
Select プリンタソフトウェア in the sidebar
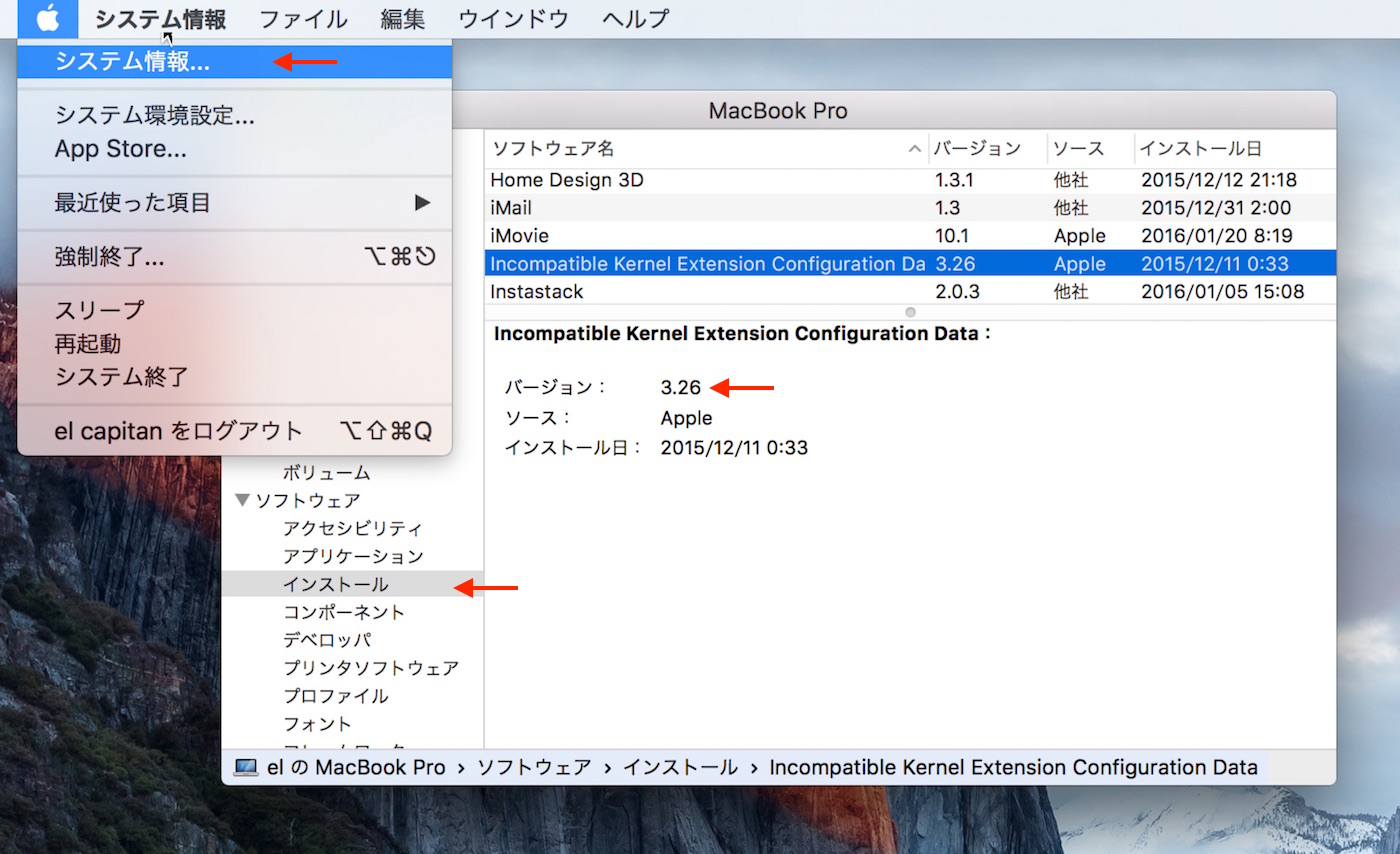371,668
